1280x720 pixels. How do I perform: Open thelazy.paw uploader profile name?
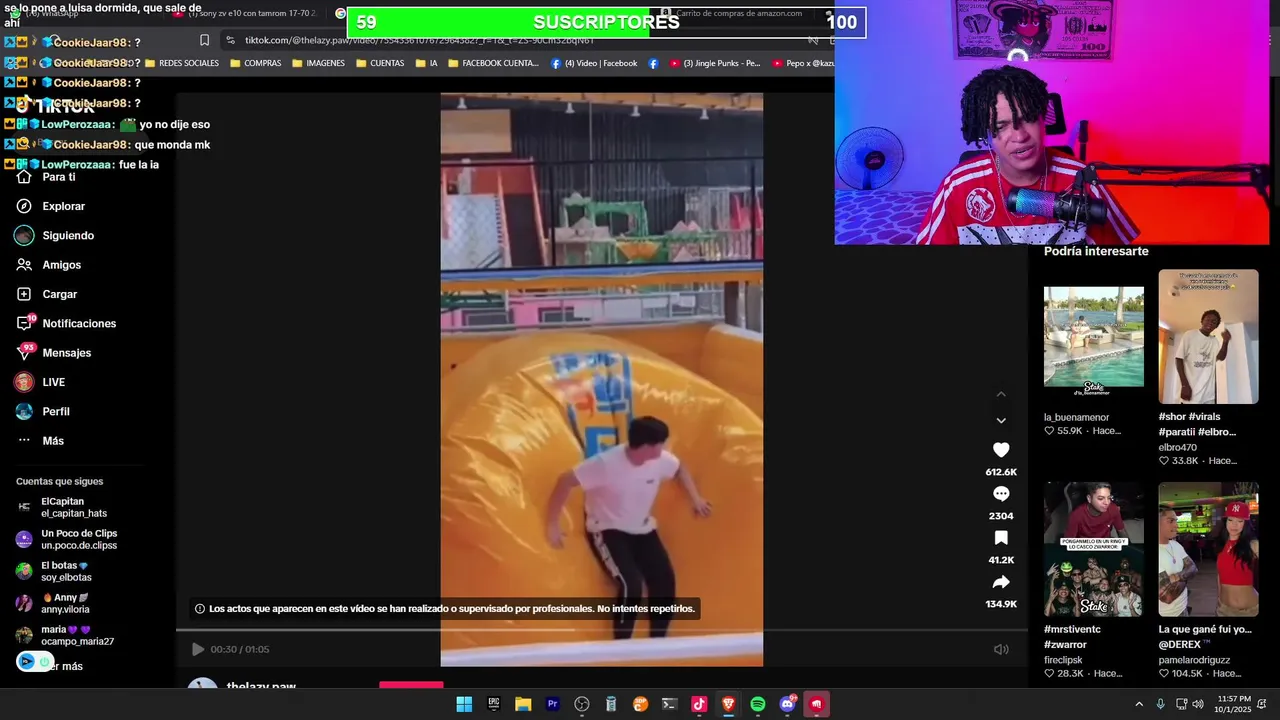tap(261, 687)
